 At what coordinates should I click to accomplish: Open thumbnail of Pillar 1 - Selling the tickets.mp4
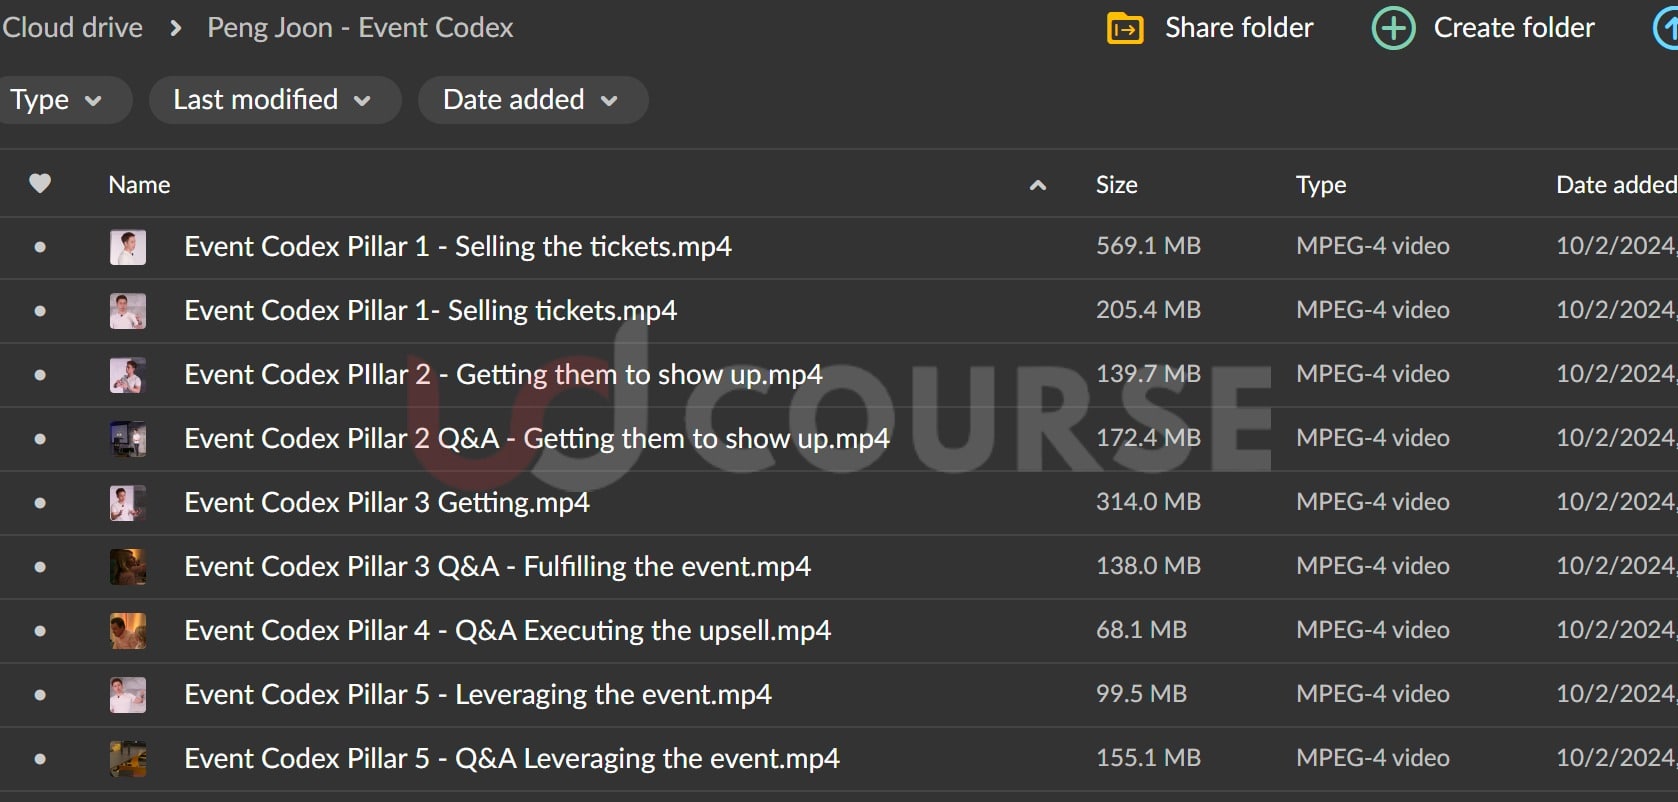pos(128,247)
